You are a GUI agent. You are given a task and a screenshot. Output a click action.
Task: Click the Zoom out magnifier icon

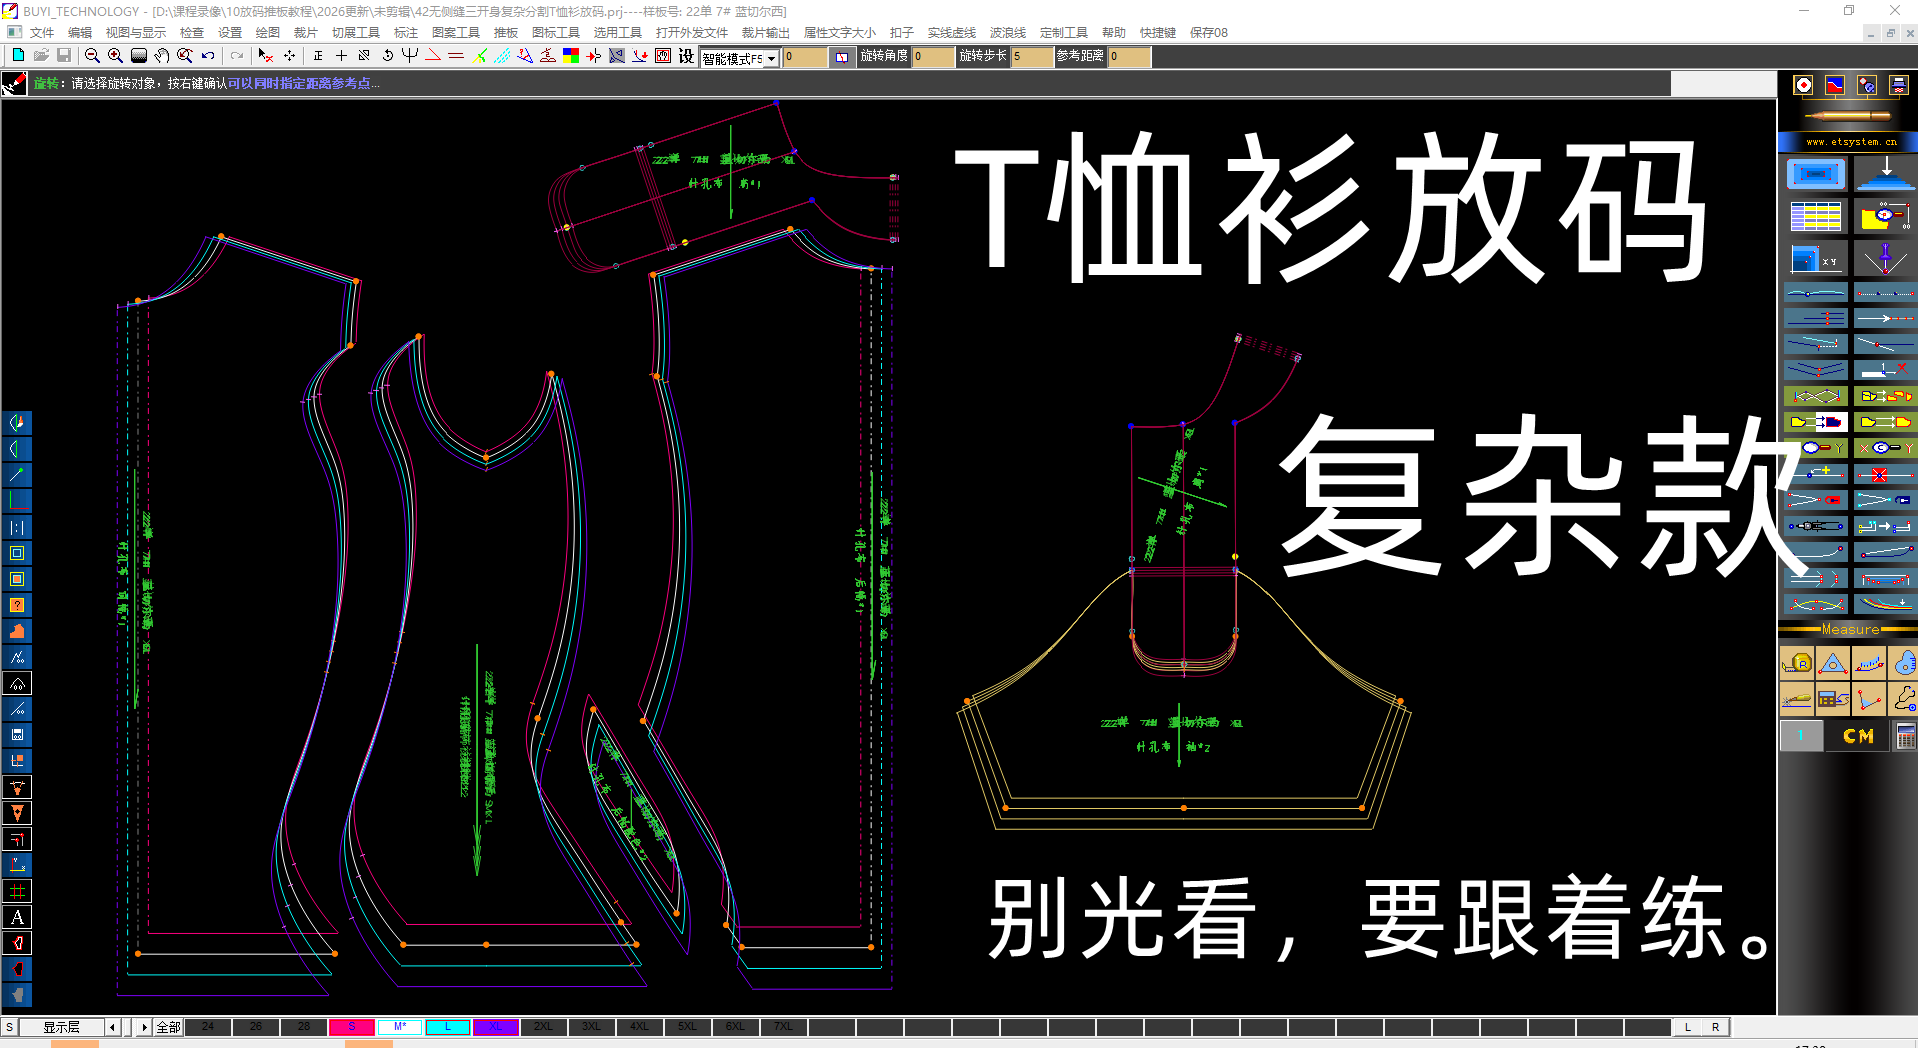92,56
